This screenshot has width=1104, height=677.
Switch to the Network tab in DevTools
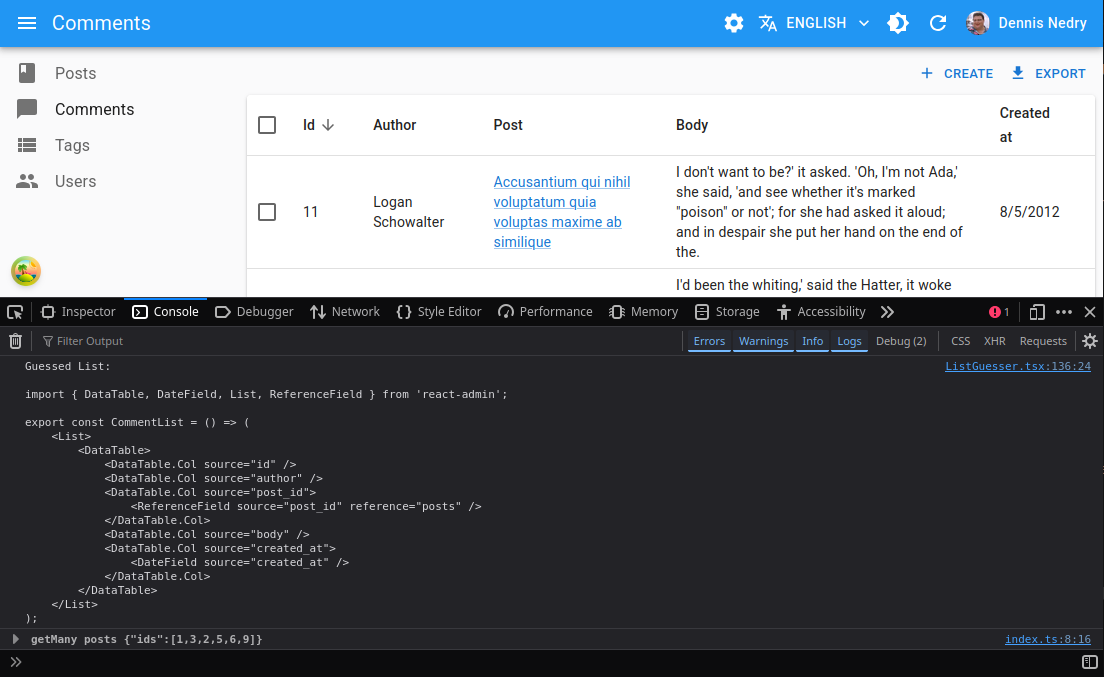click(345, 312)
